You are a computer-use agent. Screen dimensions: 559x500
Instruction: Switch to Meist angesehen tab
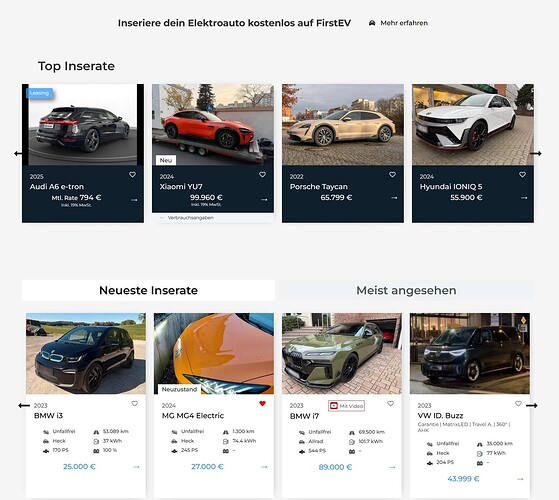406,290
